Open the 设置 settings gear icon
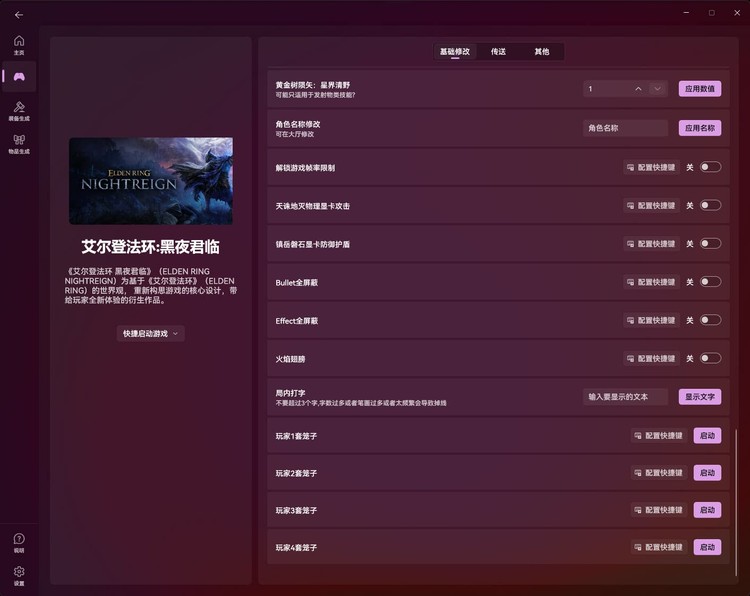750x596 pixels. tap(19, 574)
